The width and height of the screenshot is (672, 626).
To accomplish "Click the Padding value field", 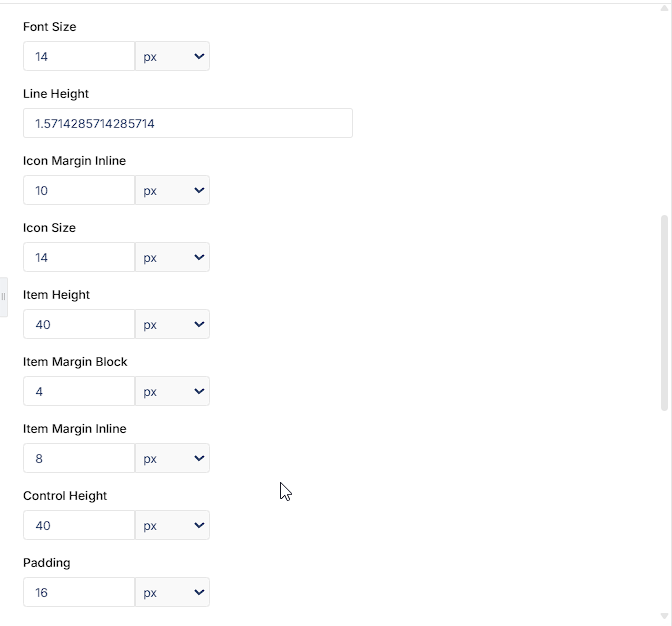I will 79,592.
